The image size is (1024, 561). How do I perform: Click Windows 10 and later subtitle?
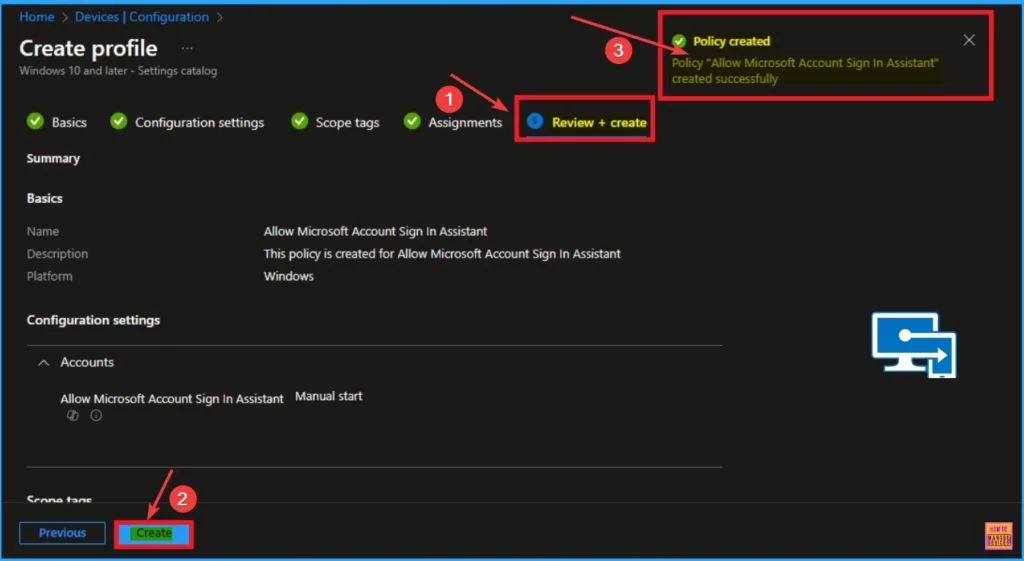118,71
